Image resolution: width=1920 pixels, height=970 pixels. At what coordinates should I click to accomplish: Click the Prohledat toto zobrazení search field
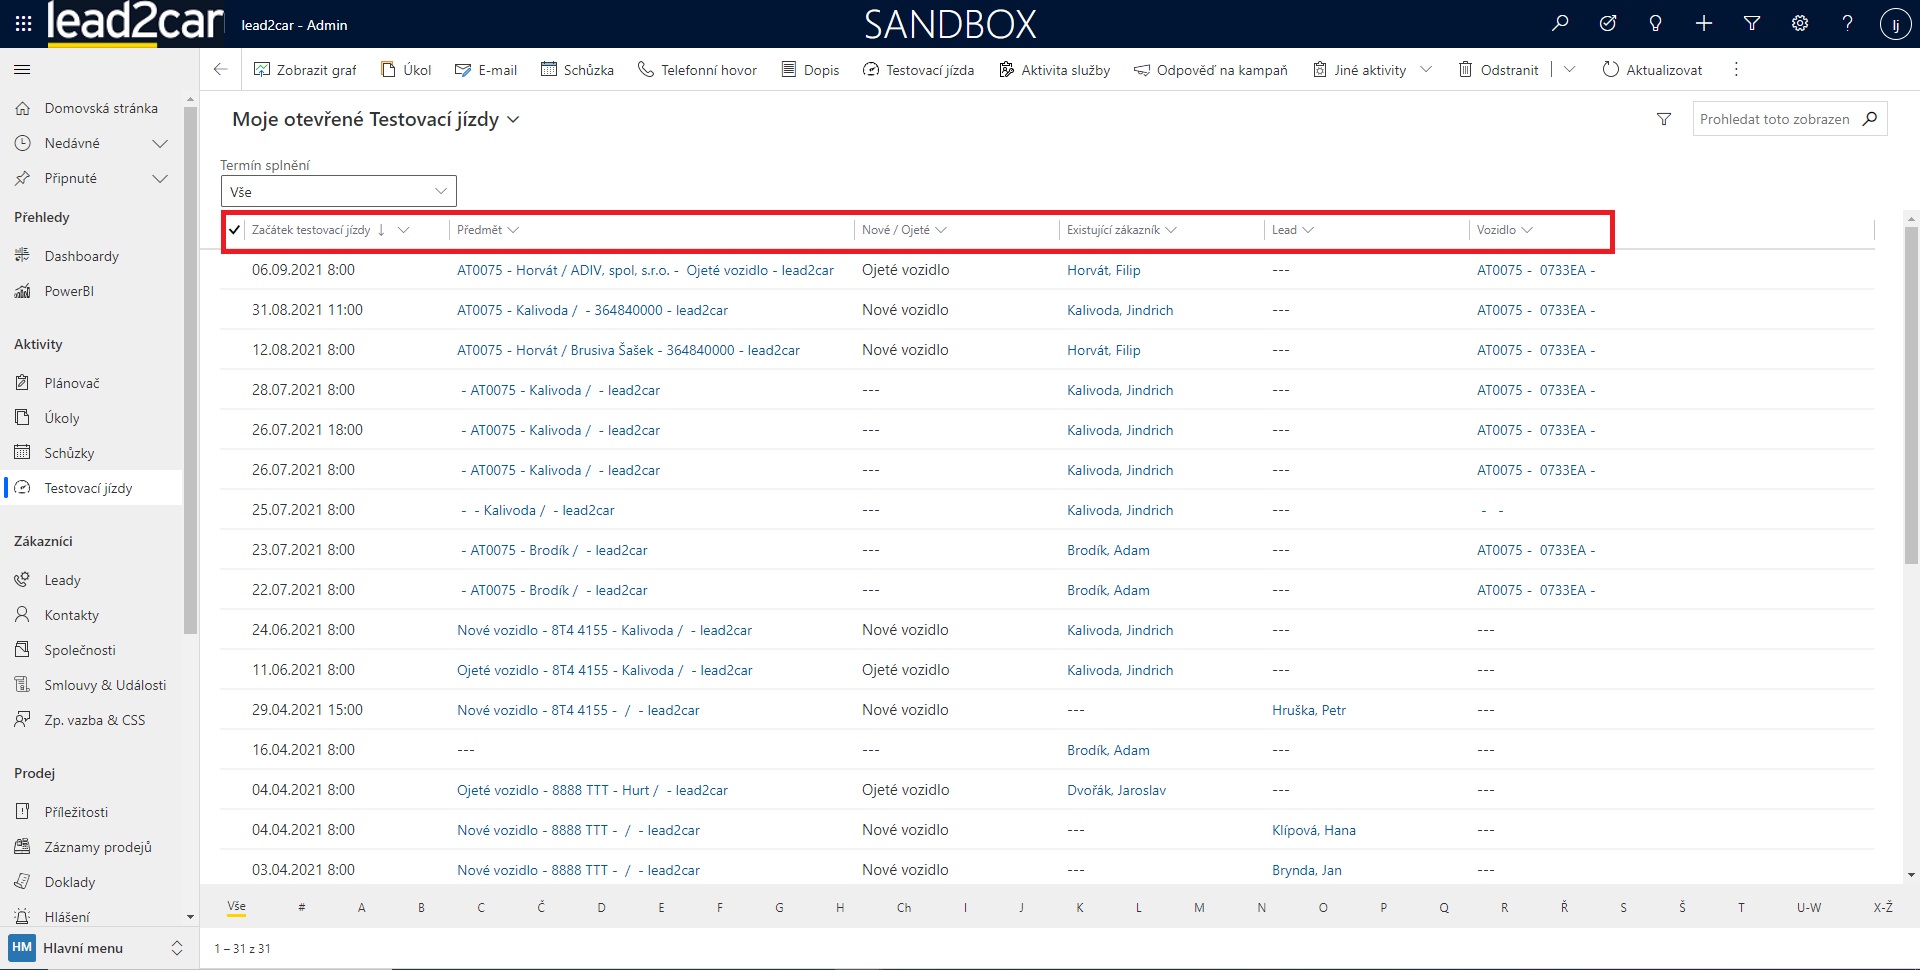(1774, 119)
